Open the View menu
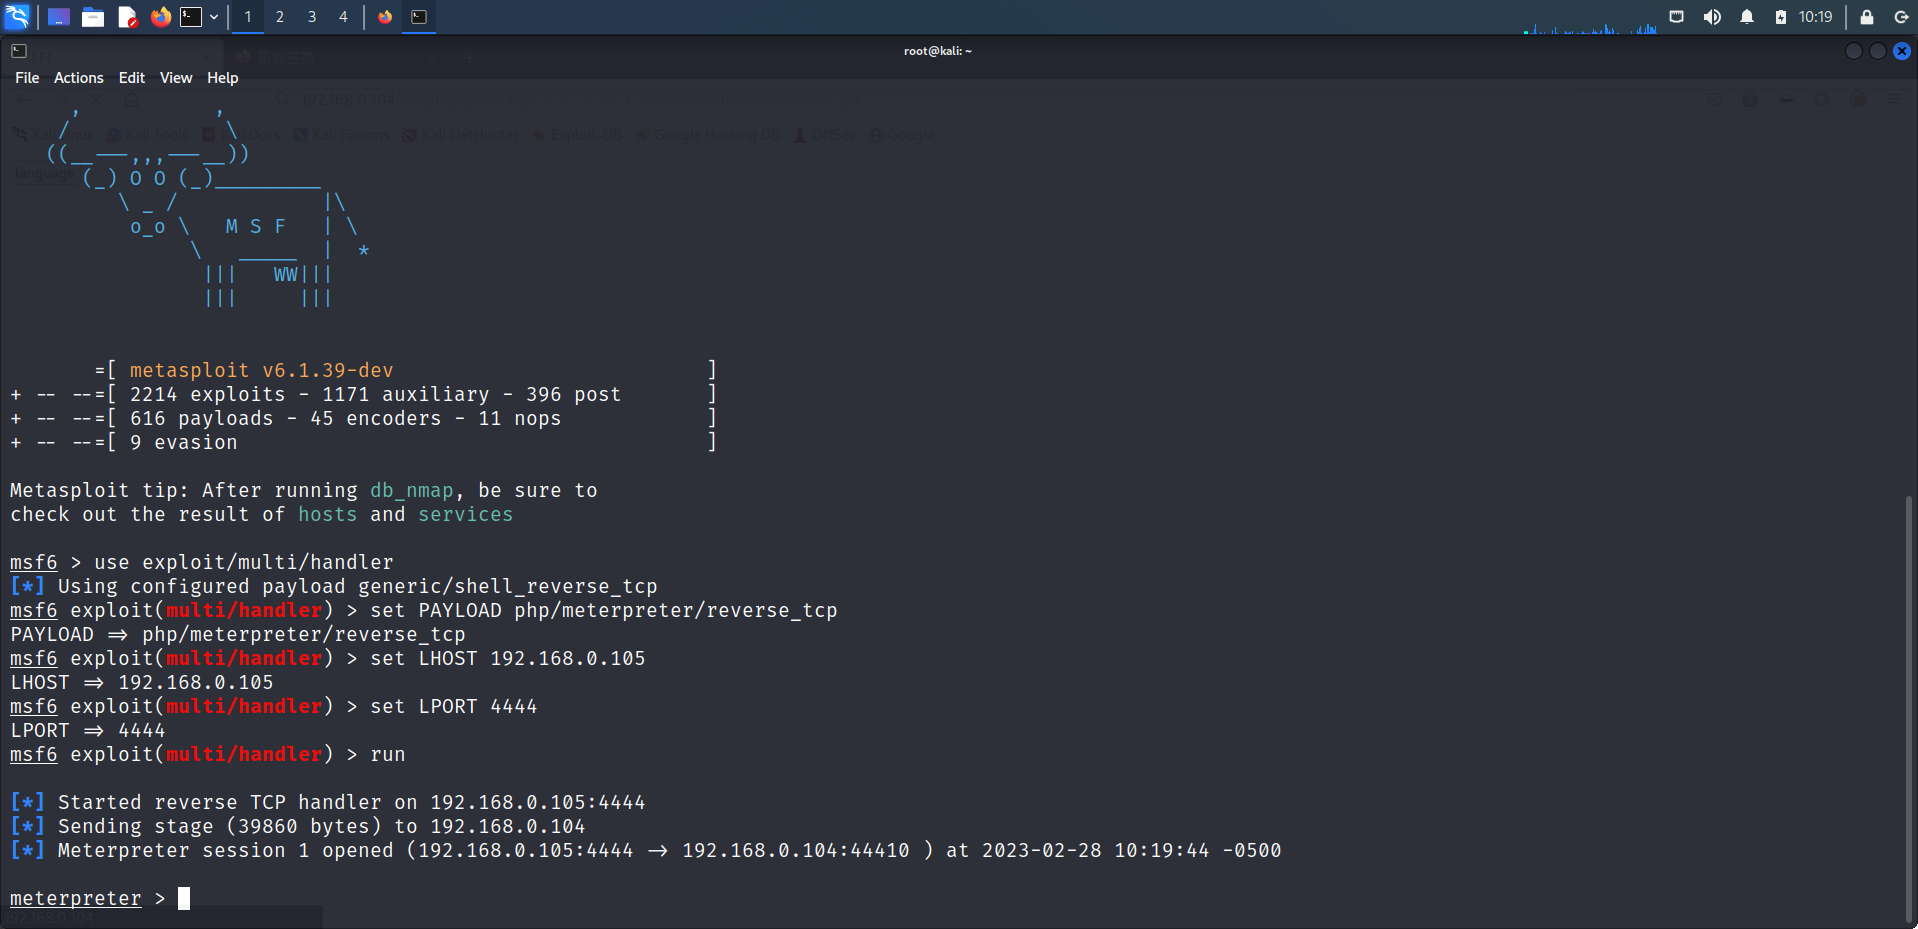This screenshot has width=1918, height=929. (x=176, y=78)
